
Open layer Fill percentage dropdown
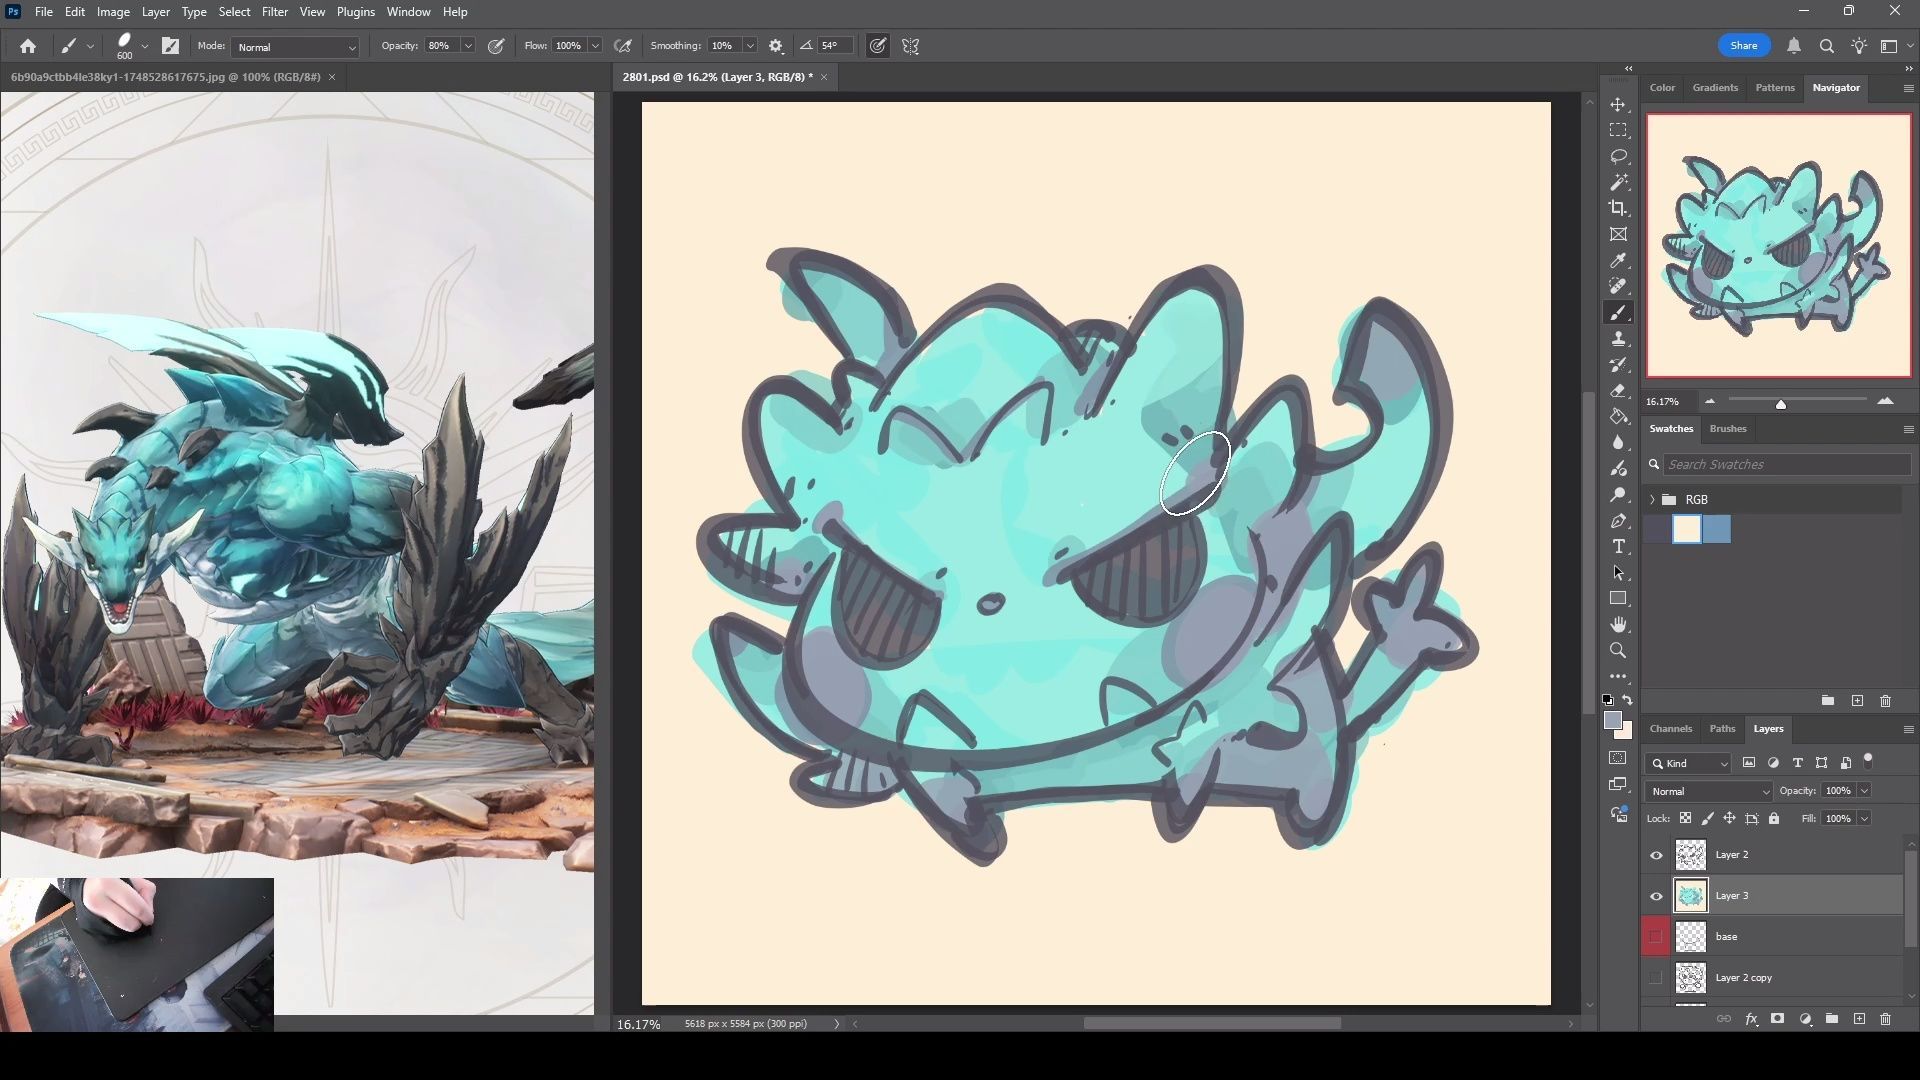pyautogui.click(x=1864, y=819)
